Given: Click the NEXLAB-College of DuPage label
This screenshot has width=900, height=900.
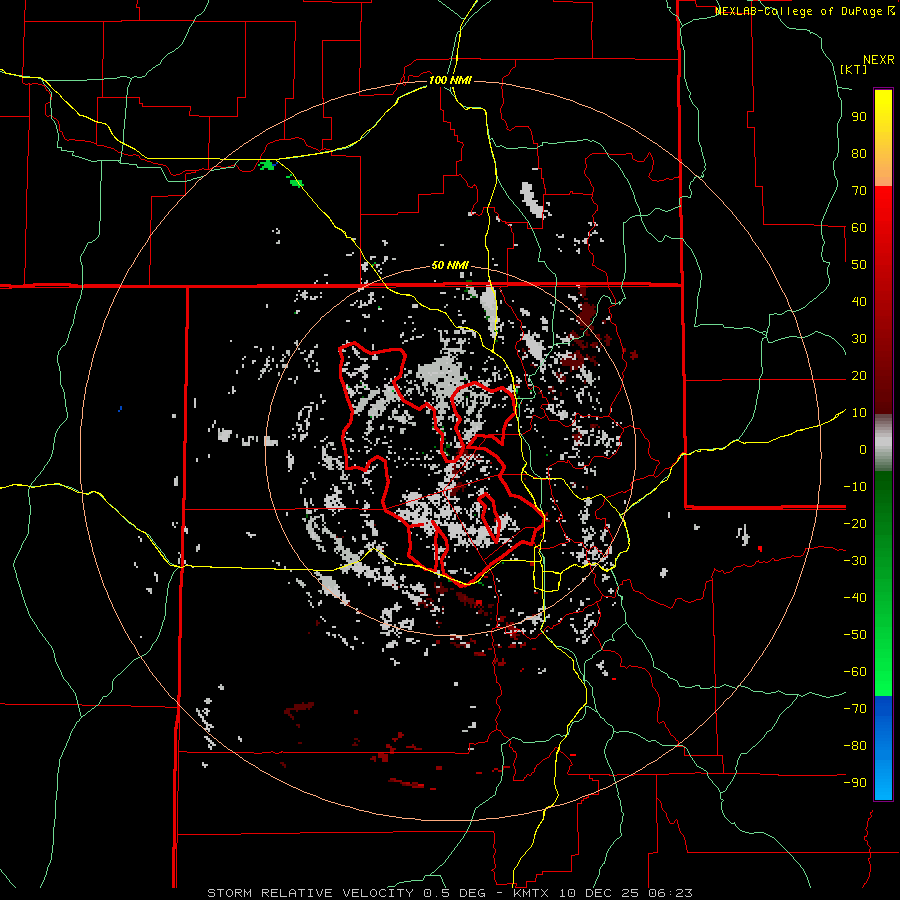Looking at the screenshot, I should (799, 11).
